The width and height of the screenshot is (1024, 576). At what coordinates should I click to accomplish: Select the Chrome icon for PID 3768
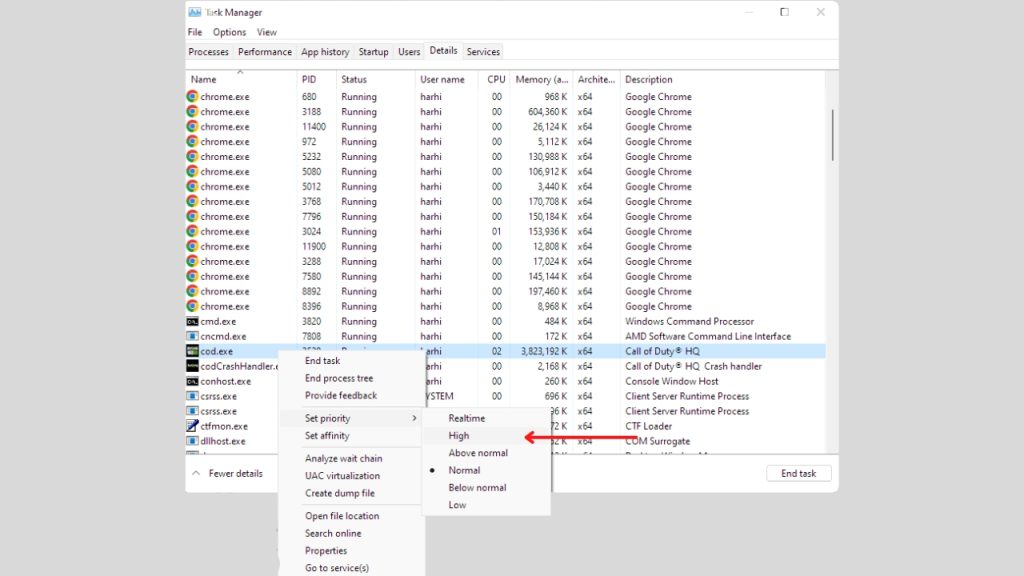[x=192, y=202]
